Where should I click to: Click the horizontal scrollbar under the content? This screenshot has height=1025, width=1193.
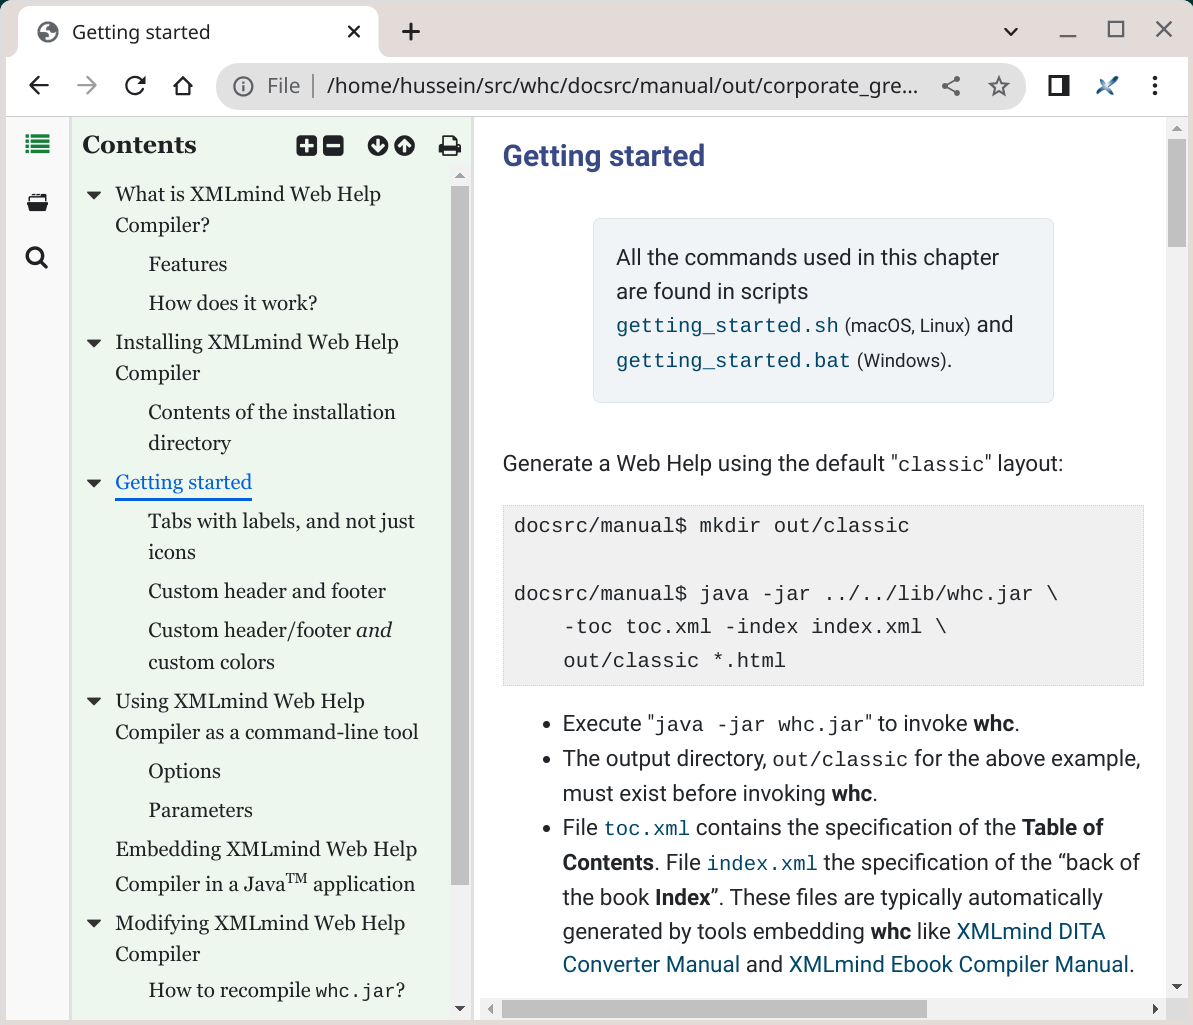pyautogui.click(x=714, y=1009)
